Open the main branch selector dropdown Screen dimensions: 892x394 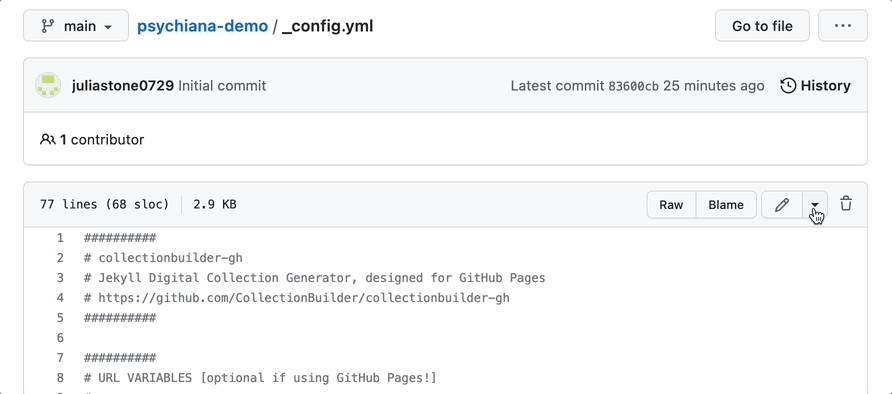click(76, 26)
